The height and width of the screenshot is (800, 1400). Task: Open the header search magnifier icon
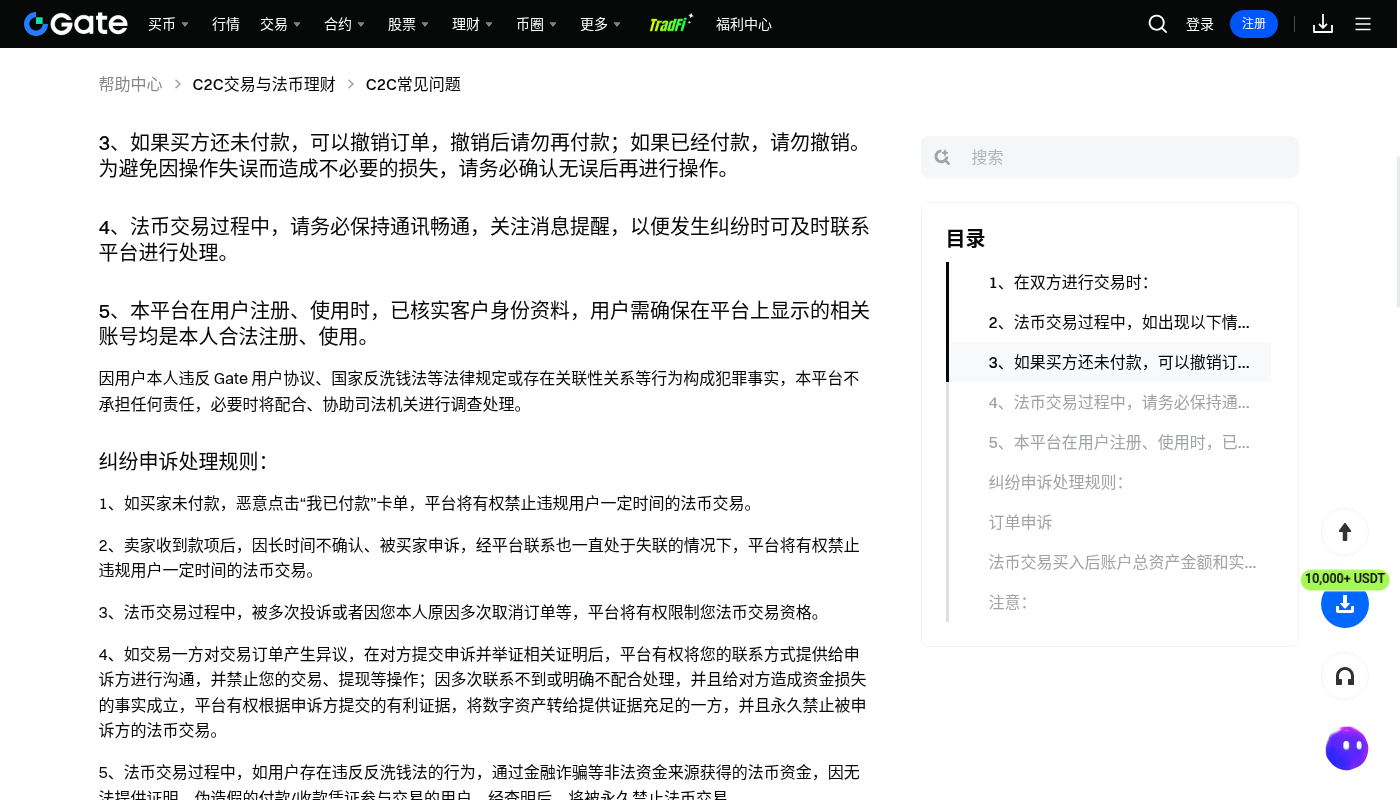click(x=1158, y=24)
